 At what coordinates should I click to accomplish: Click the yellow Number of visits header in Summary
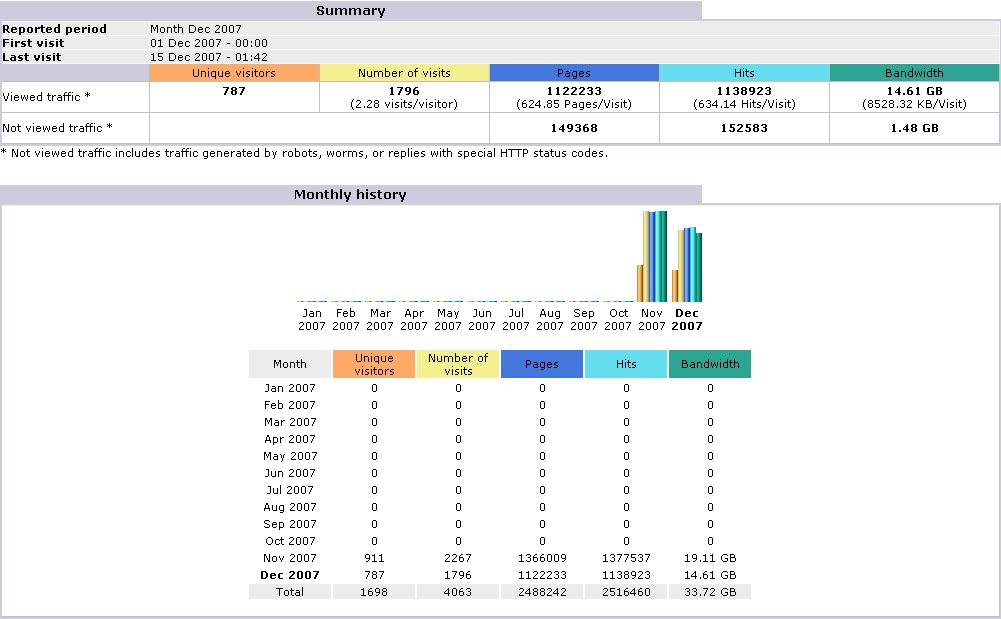tap(404, 73)
